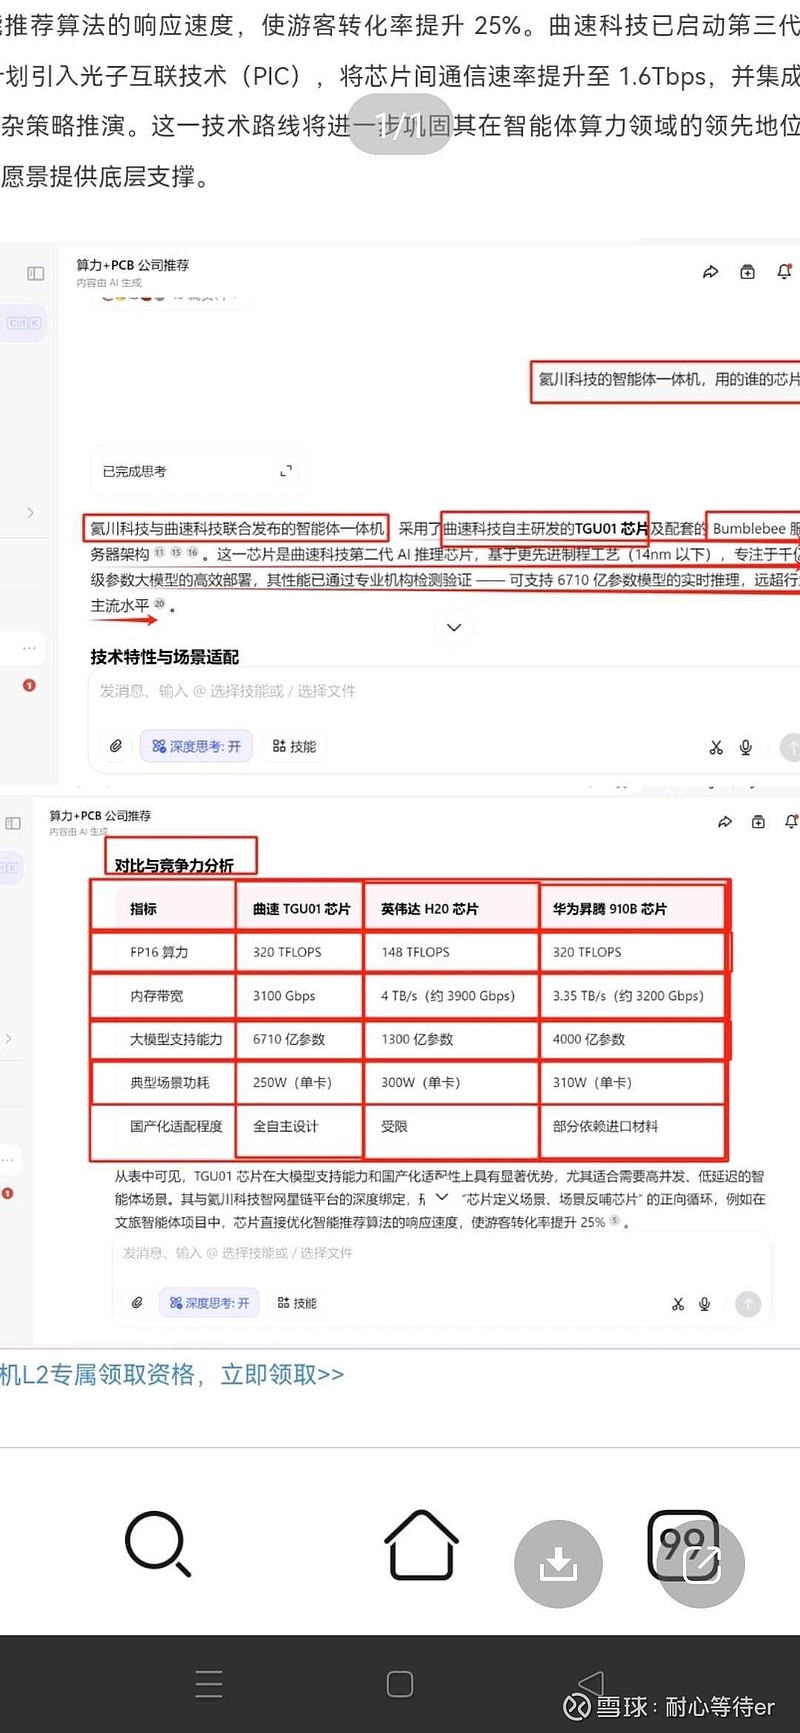This screenshot has height=1733, width=800.
Task: Click the heading 对比与竞争力分析
Action: point(174,865)
